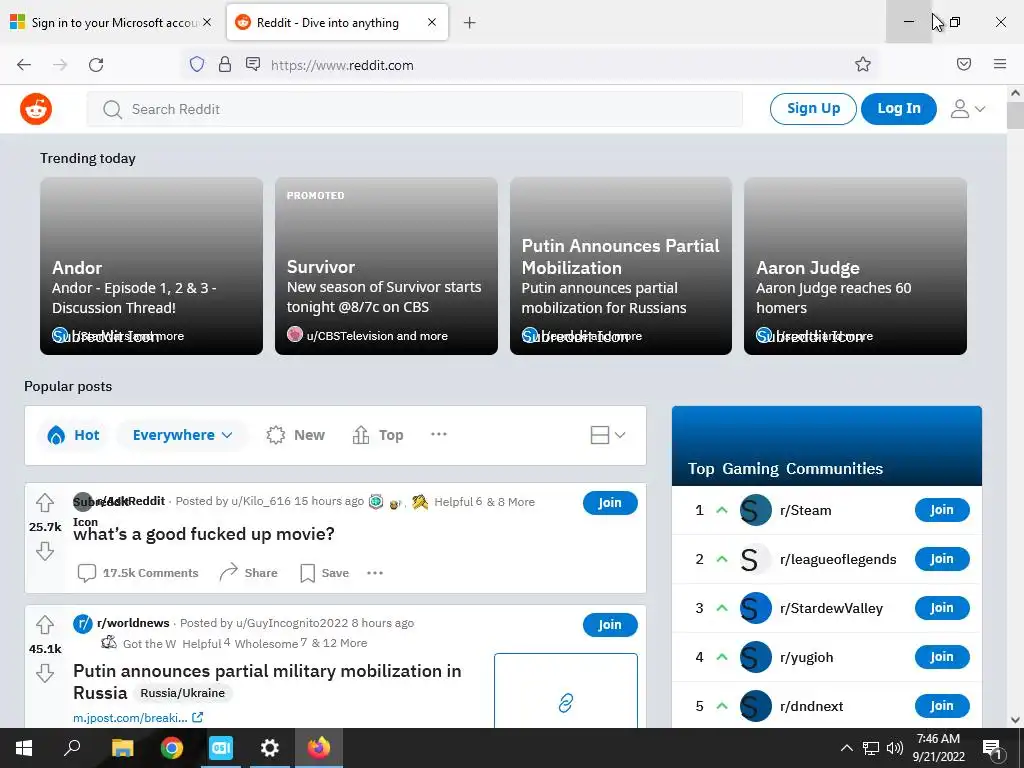Screen dimensions: 1024x768
Task: Join the r/Steam community
Action: click(942, 510)
